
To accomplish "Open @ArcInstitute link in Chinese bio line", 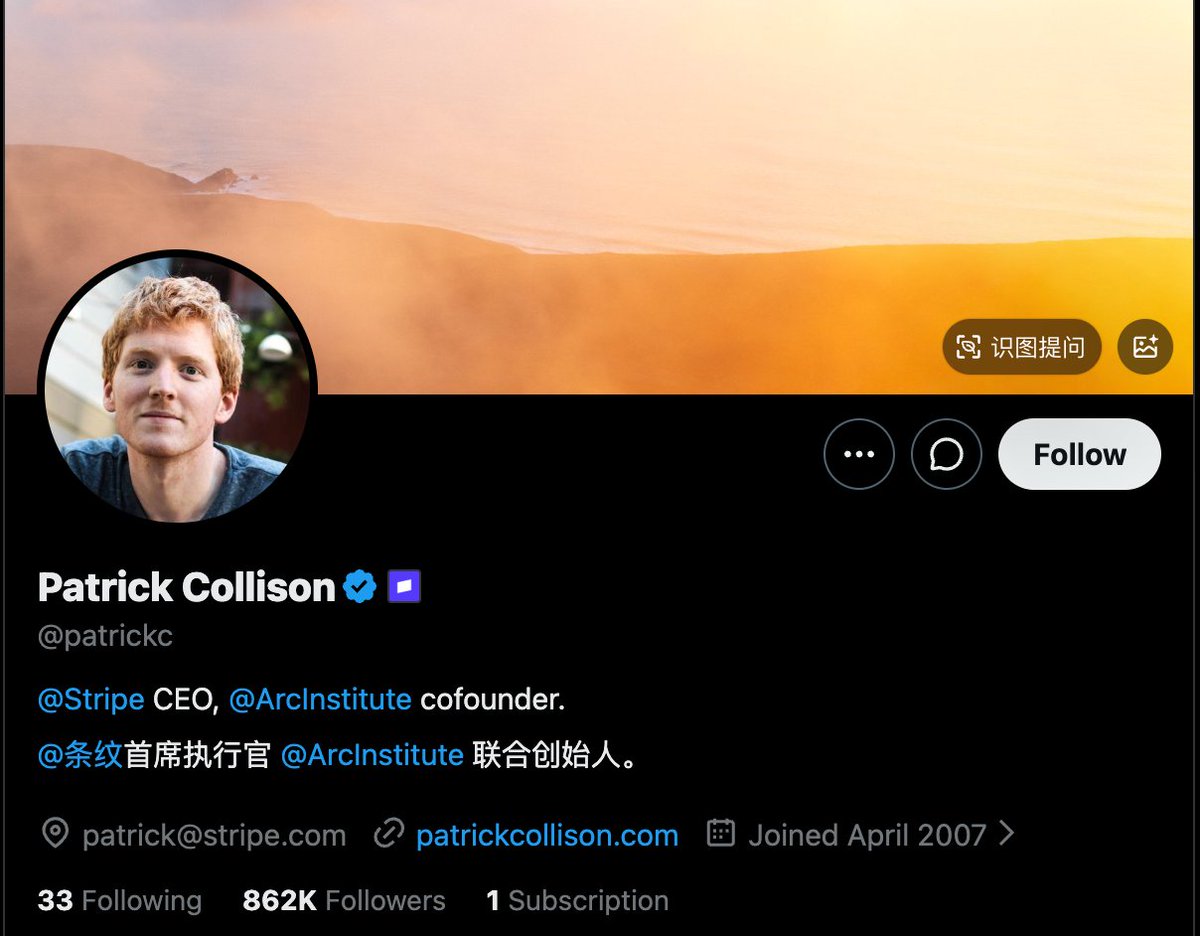I will pyautogui.click(x=372, y=755).
